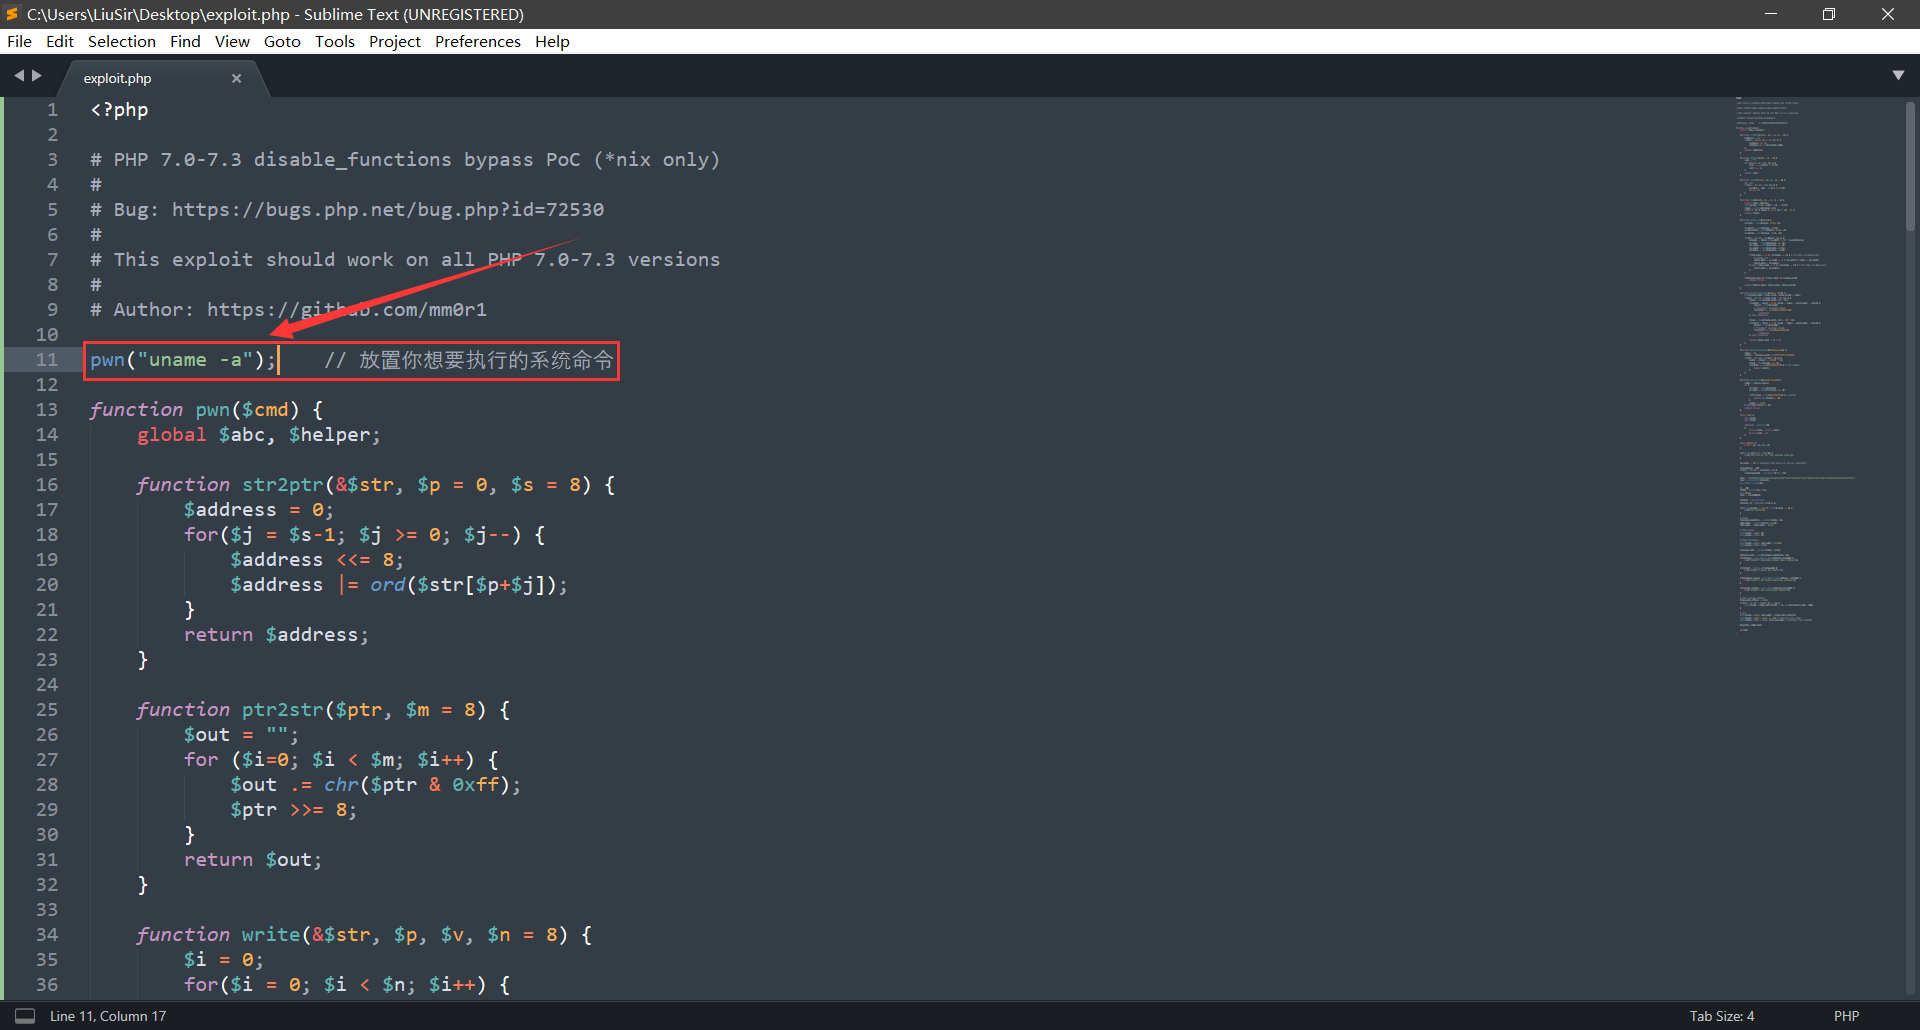
Task: Open the tab list dropdown arrow
Action: coord(1898,75)
